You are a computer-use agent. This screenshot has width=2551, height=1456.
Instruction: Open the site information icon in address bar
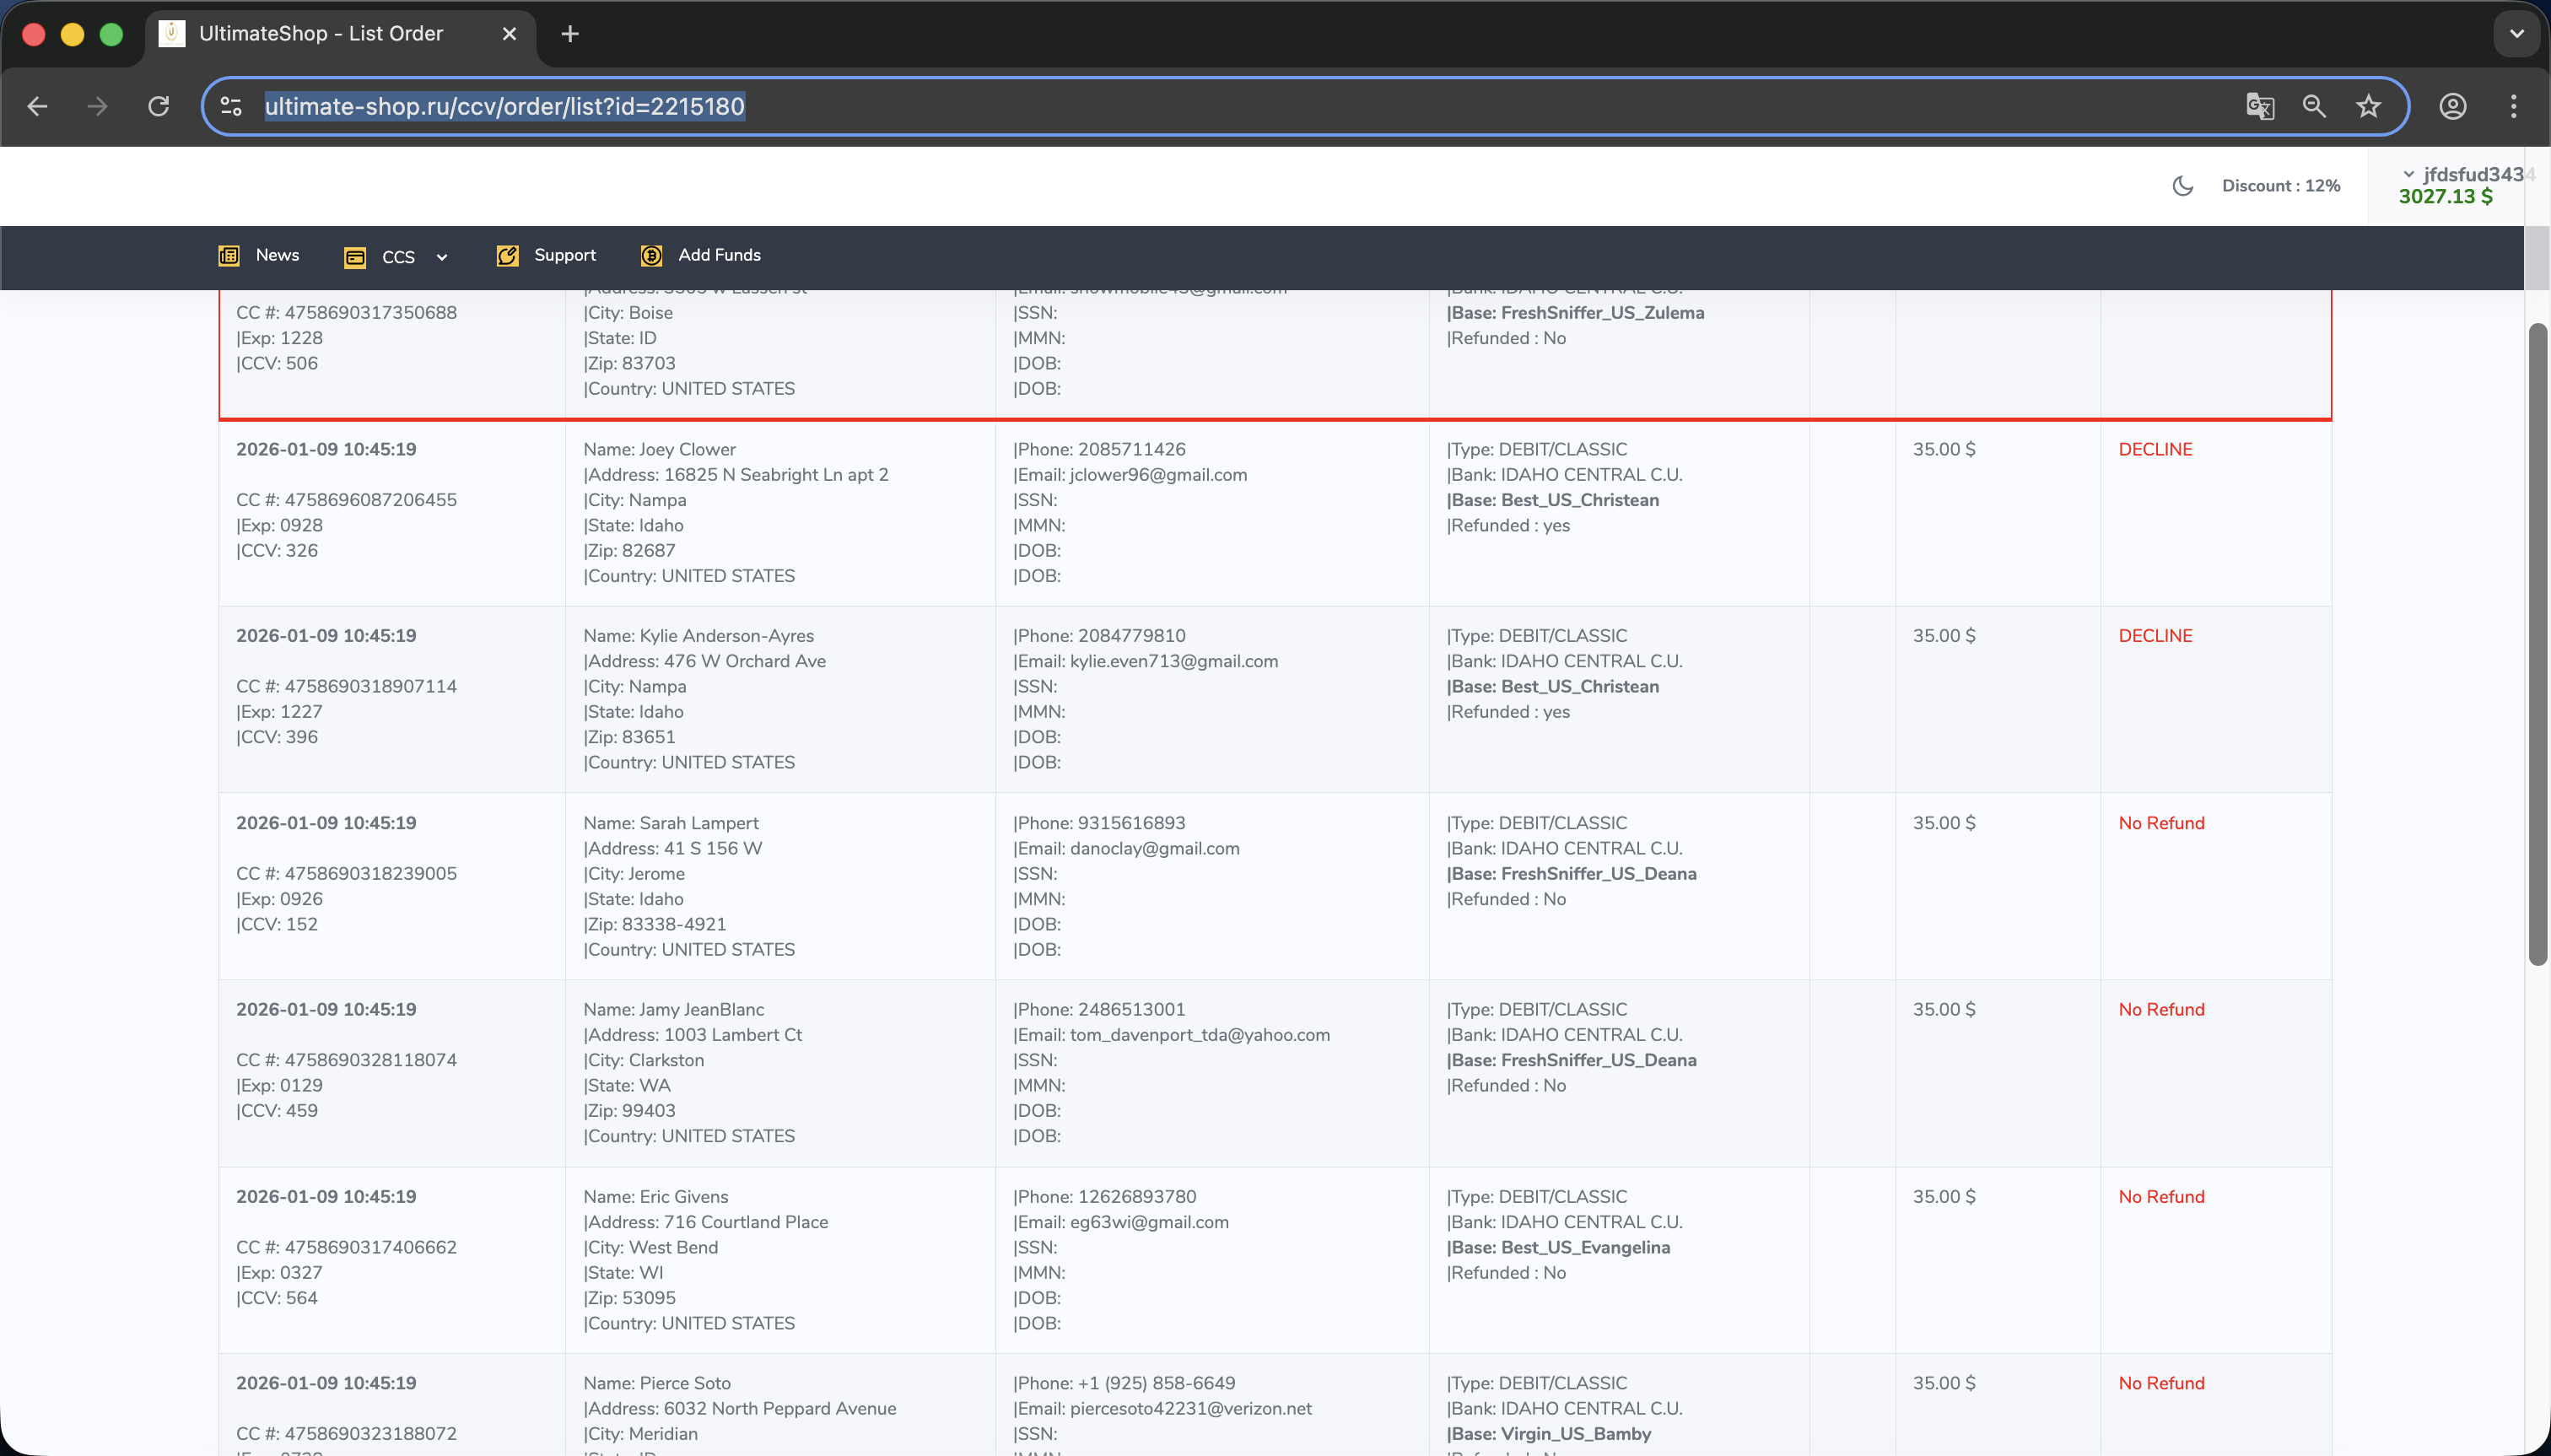(231, 106)
